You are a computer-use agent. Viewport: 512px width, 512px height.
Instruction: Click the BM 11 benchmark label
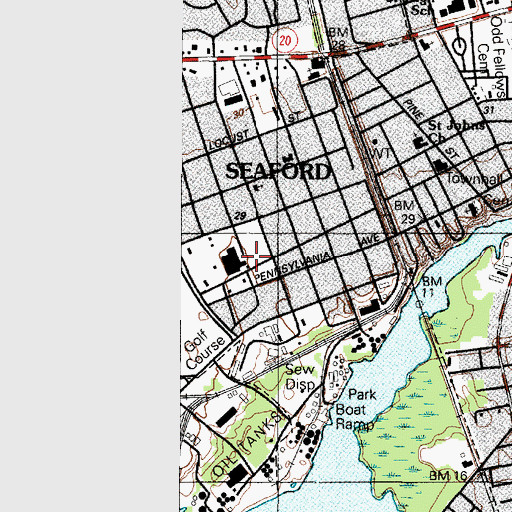pos(432,287)
